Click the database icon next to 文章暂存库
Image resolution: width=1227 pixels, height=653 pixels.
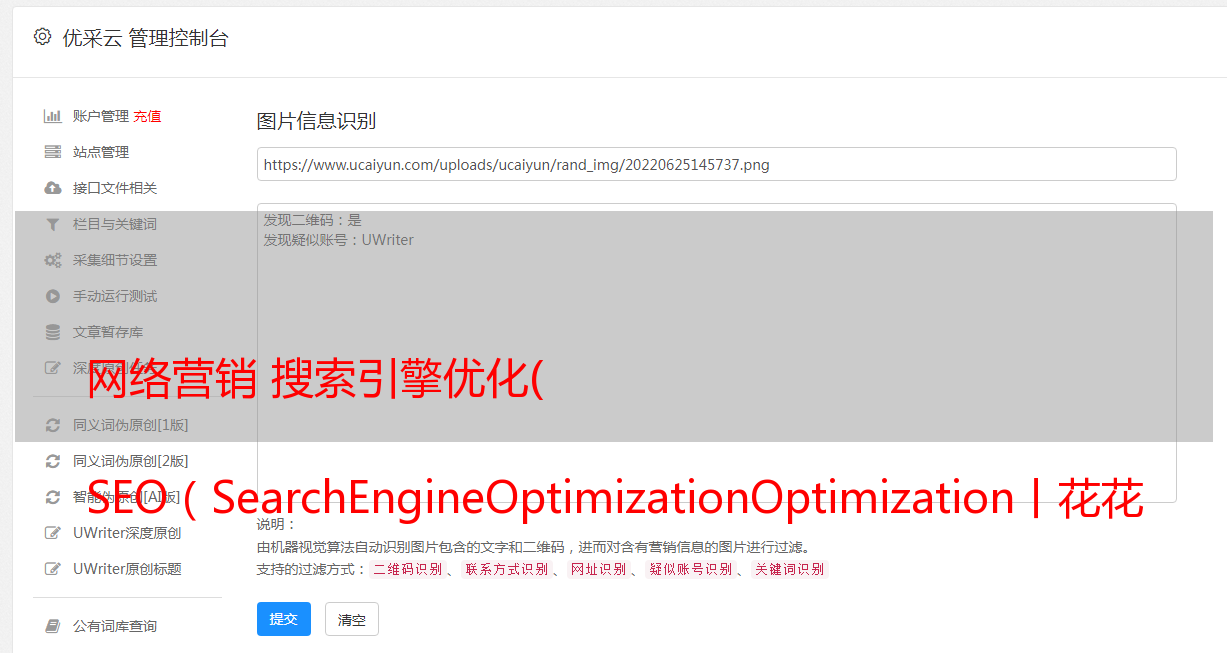[x=53, y=332]
